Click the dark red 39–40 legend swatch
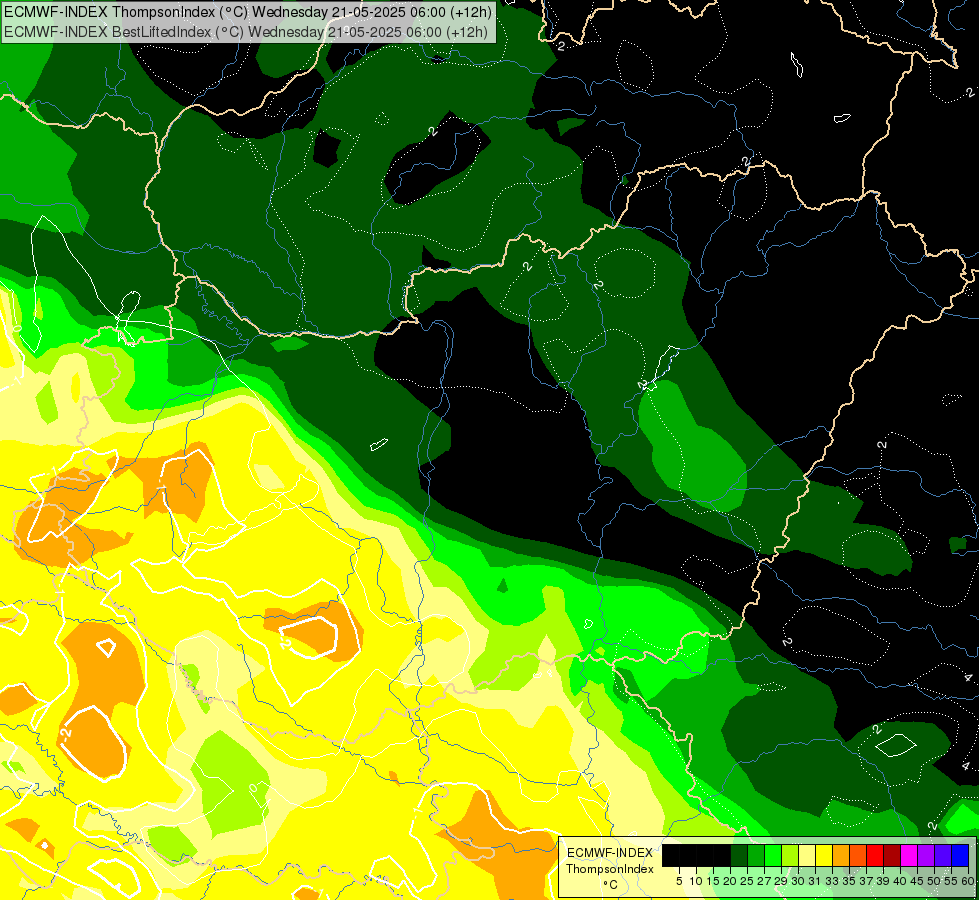979x900 pixels. click(892, 856)
